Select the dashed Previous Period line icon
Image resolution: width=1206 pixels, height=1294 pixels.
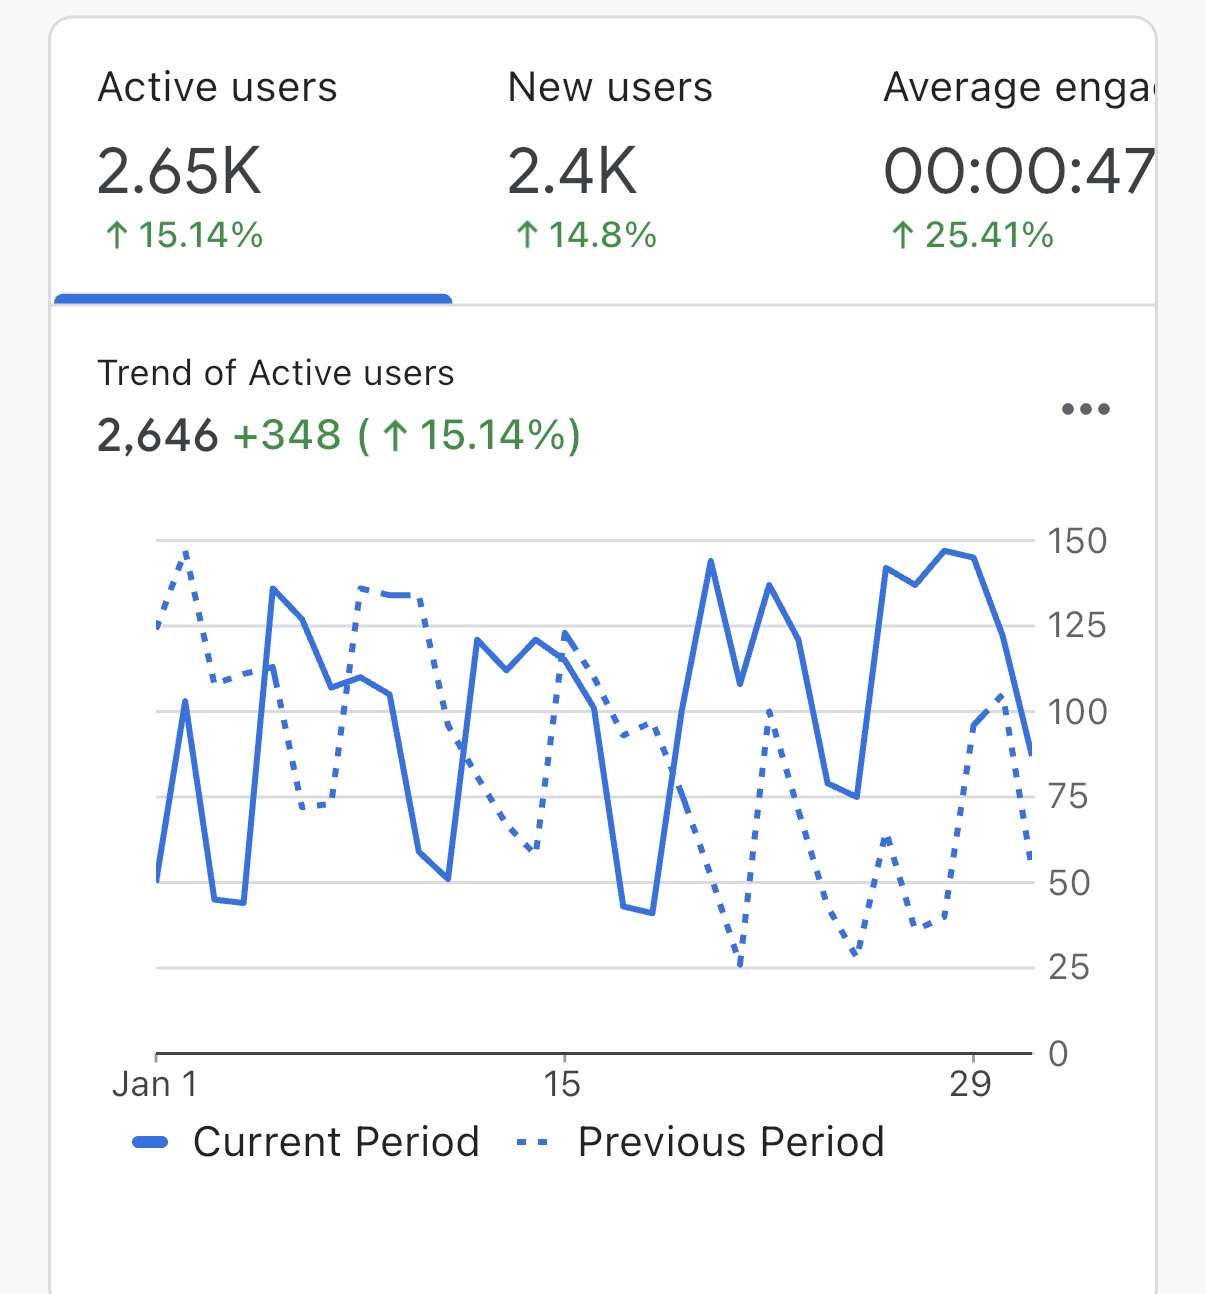tap(532, 1140)
